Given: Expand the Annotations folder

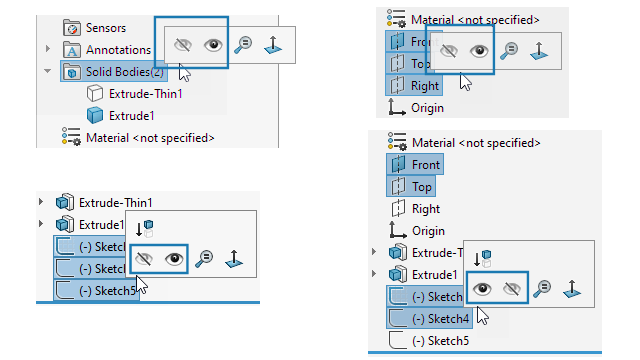Looking at the screenshot, I should pos(48,49).
